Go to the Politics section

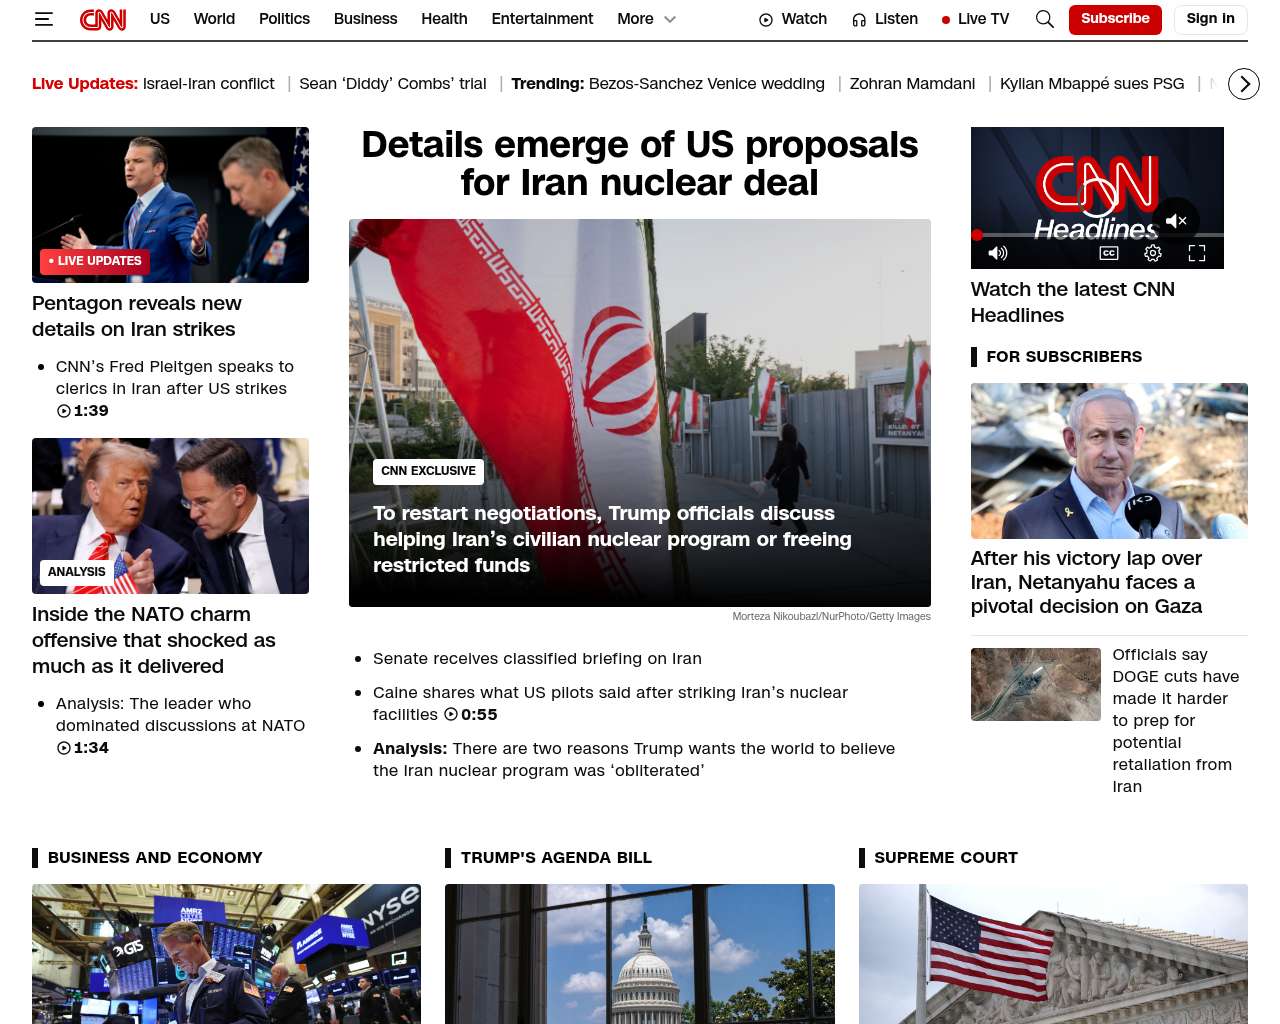tap(284, 19)
